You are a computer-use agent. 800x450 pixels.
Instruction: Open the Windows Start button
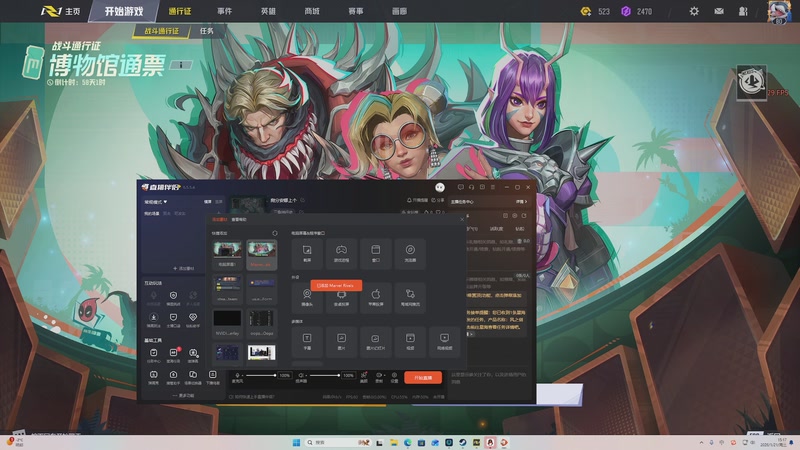click(x=296, y=442)
